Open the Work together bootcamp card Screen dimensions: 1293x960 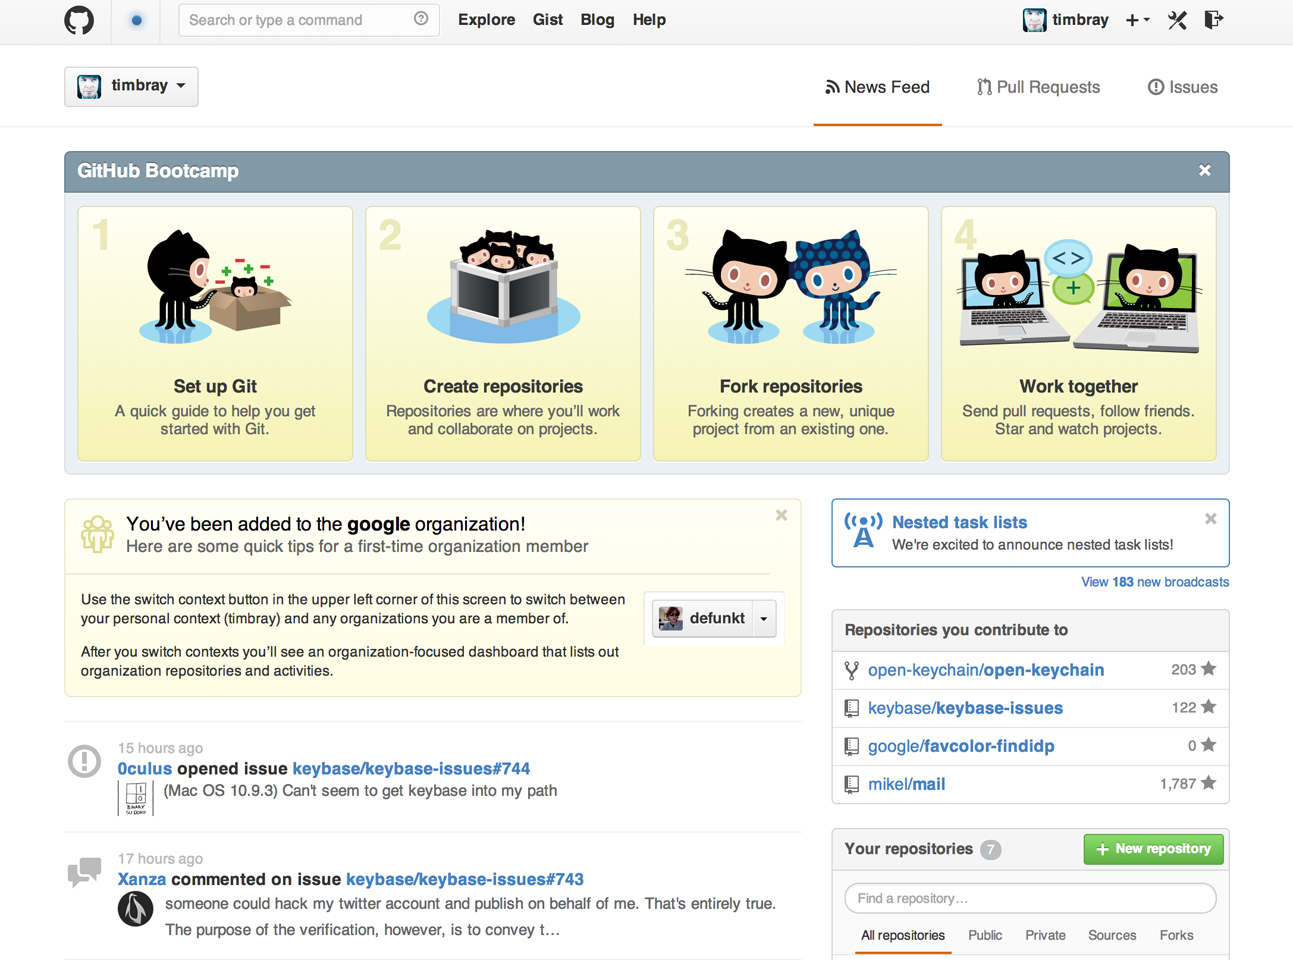click(1079, 334)
